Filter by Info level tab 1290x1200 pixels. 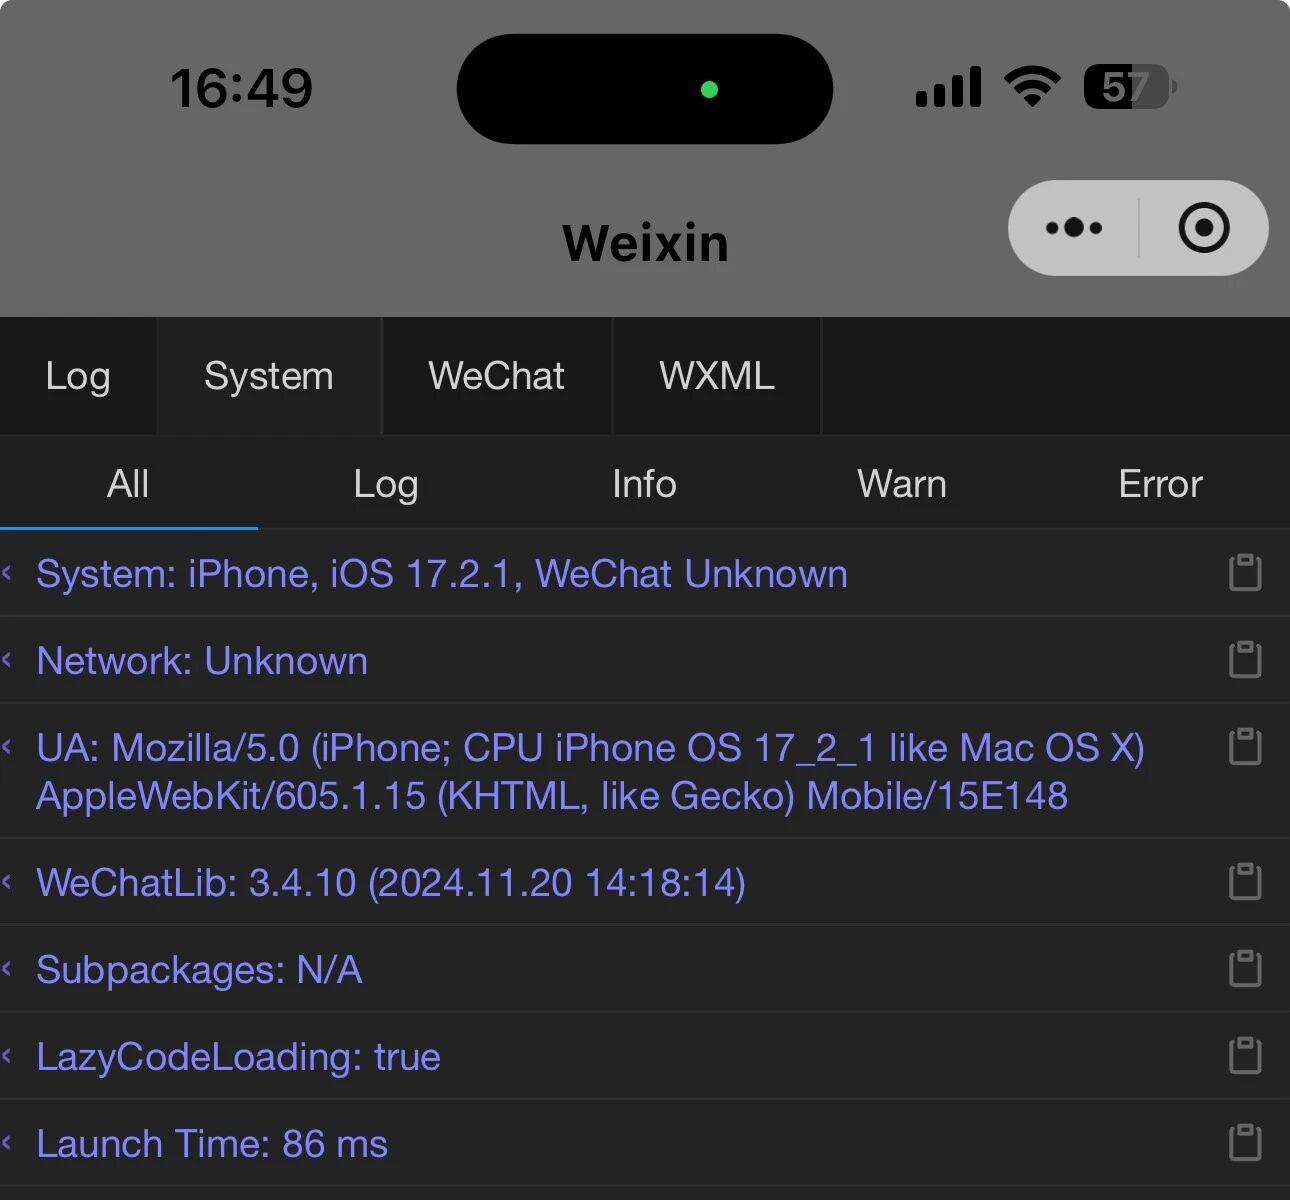[644, 484]
